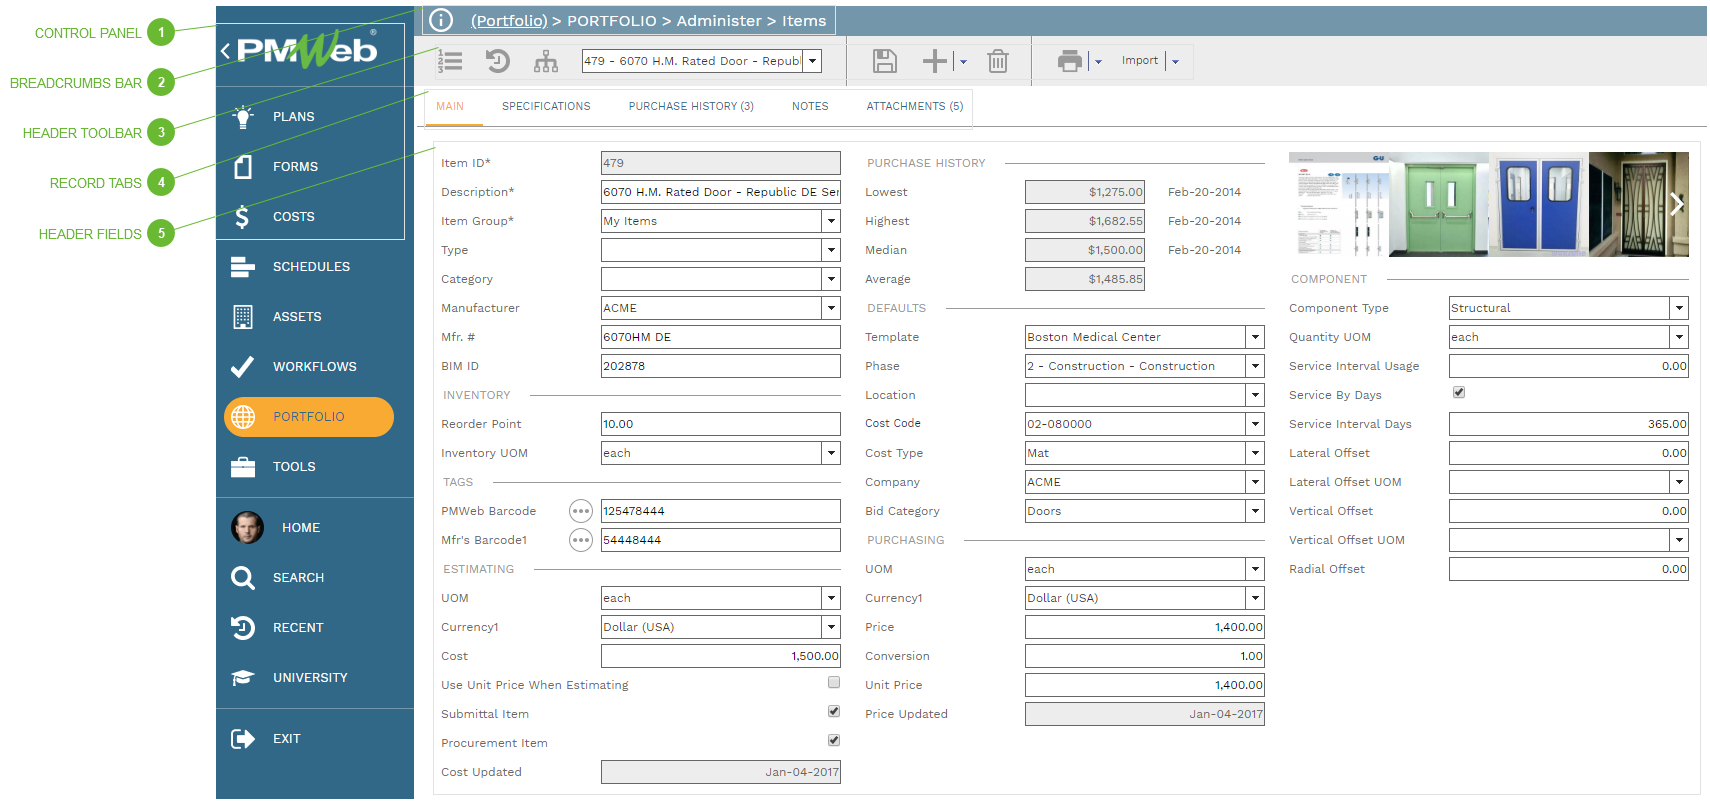Open the Template dropdown

point(1255,337)
